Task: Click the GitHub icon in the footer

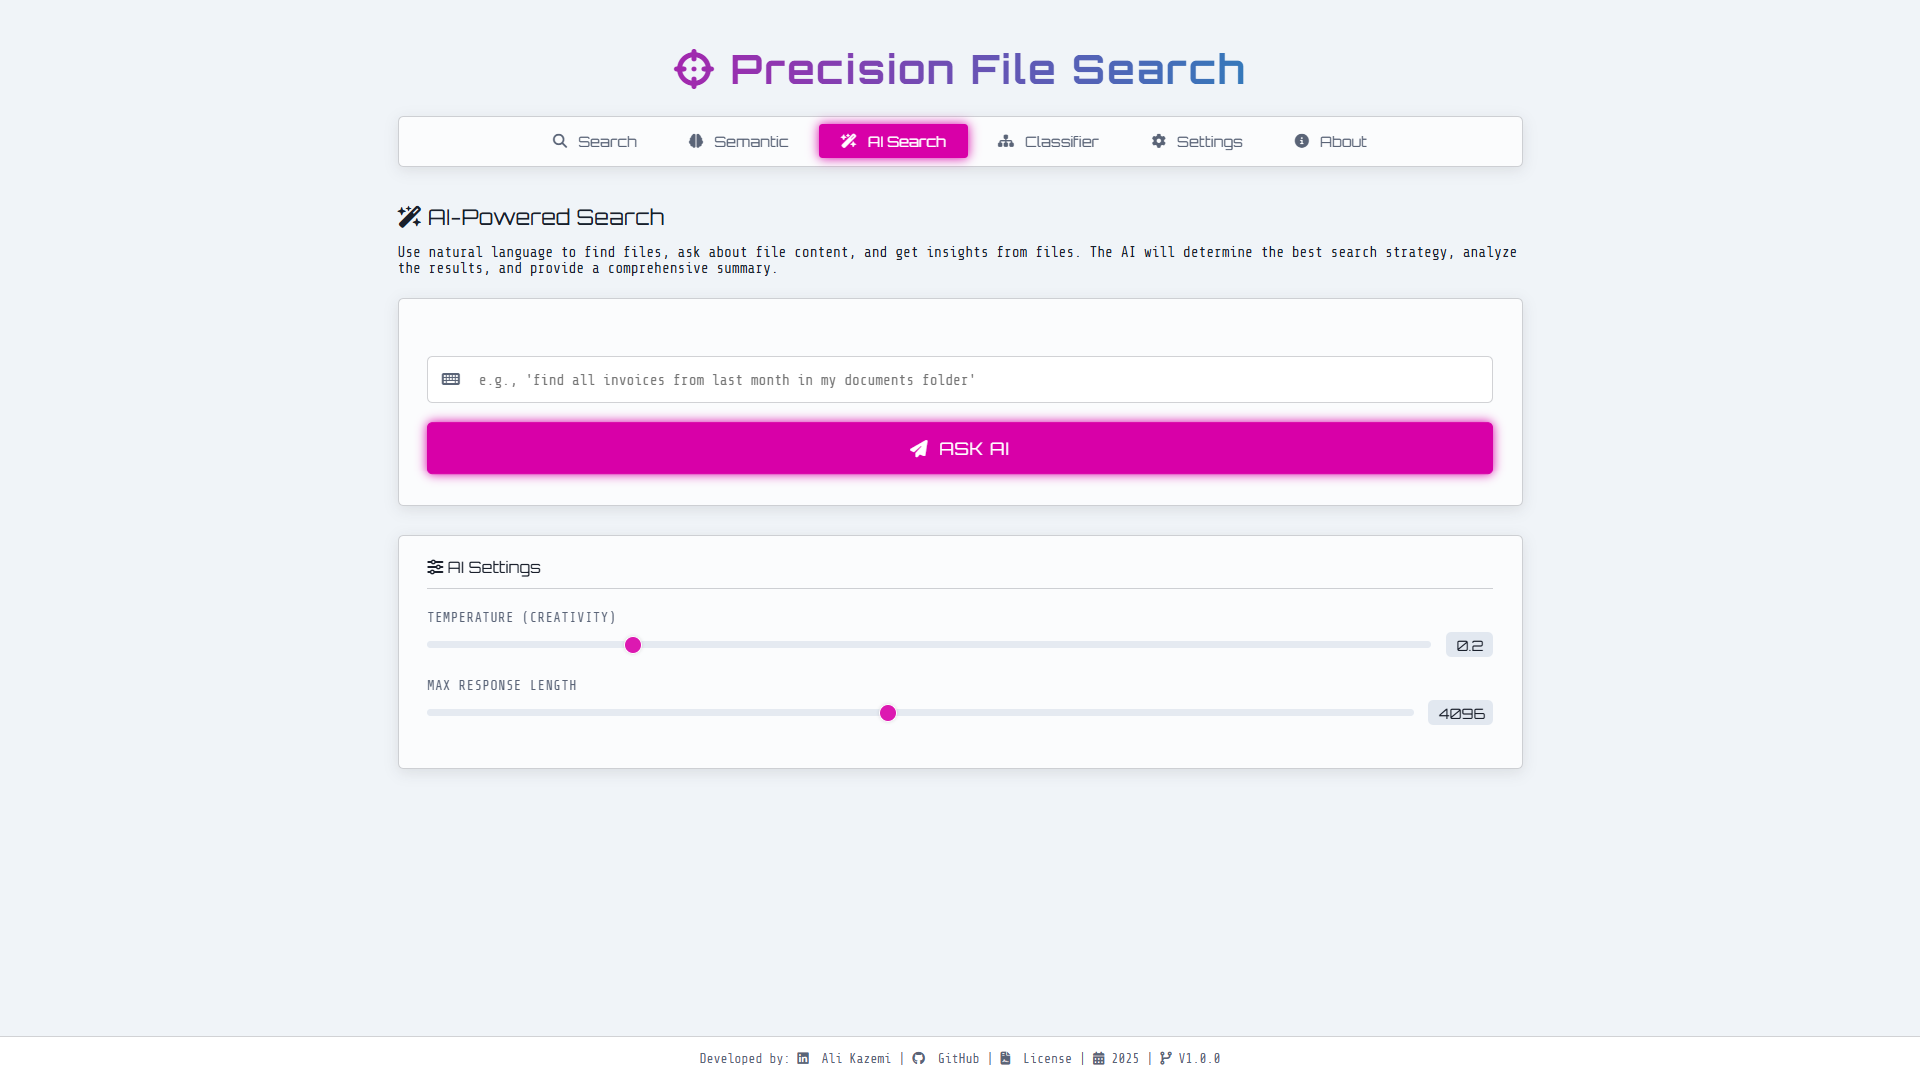Action: point(919,1058)
